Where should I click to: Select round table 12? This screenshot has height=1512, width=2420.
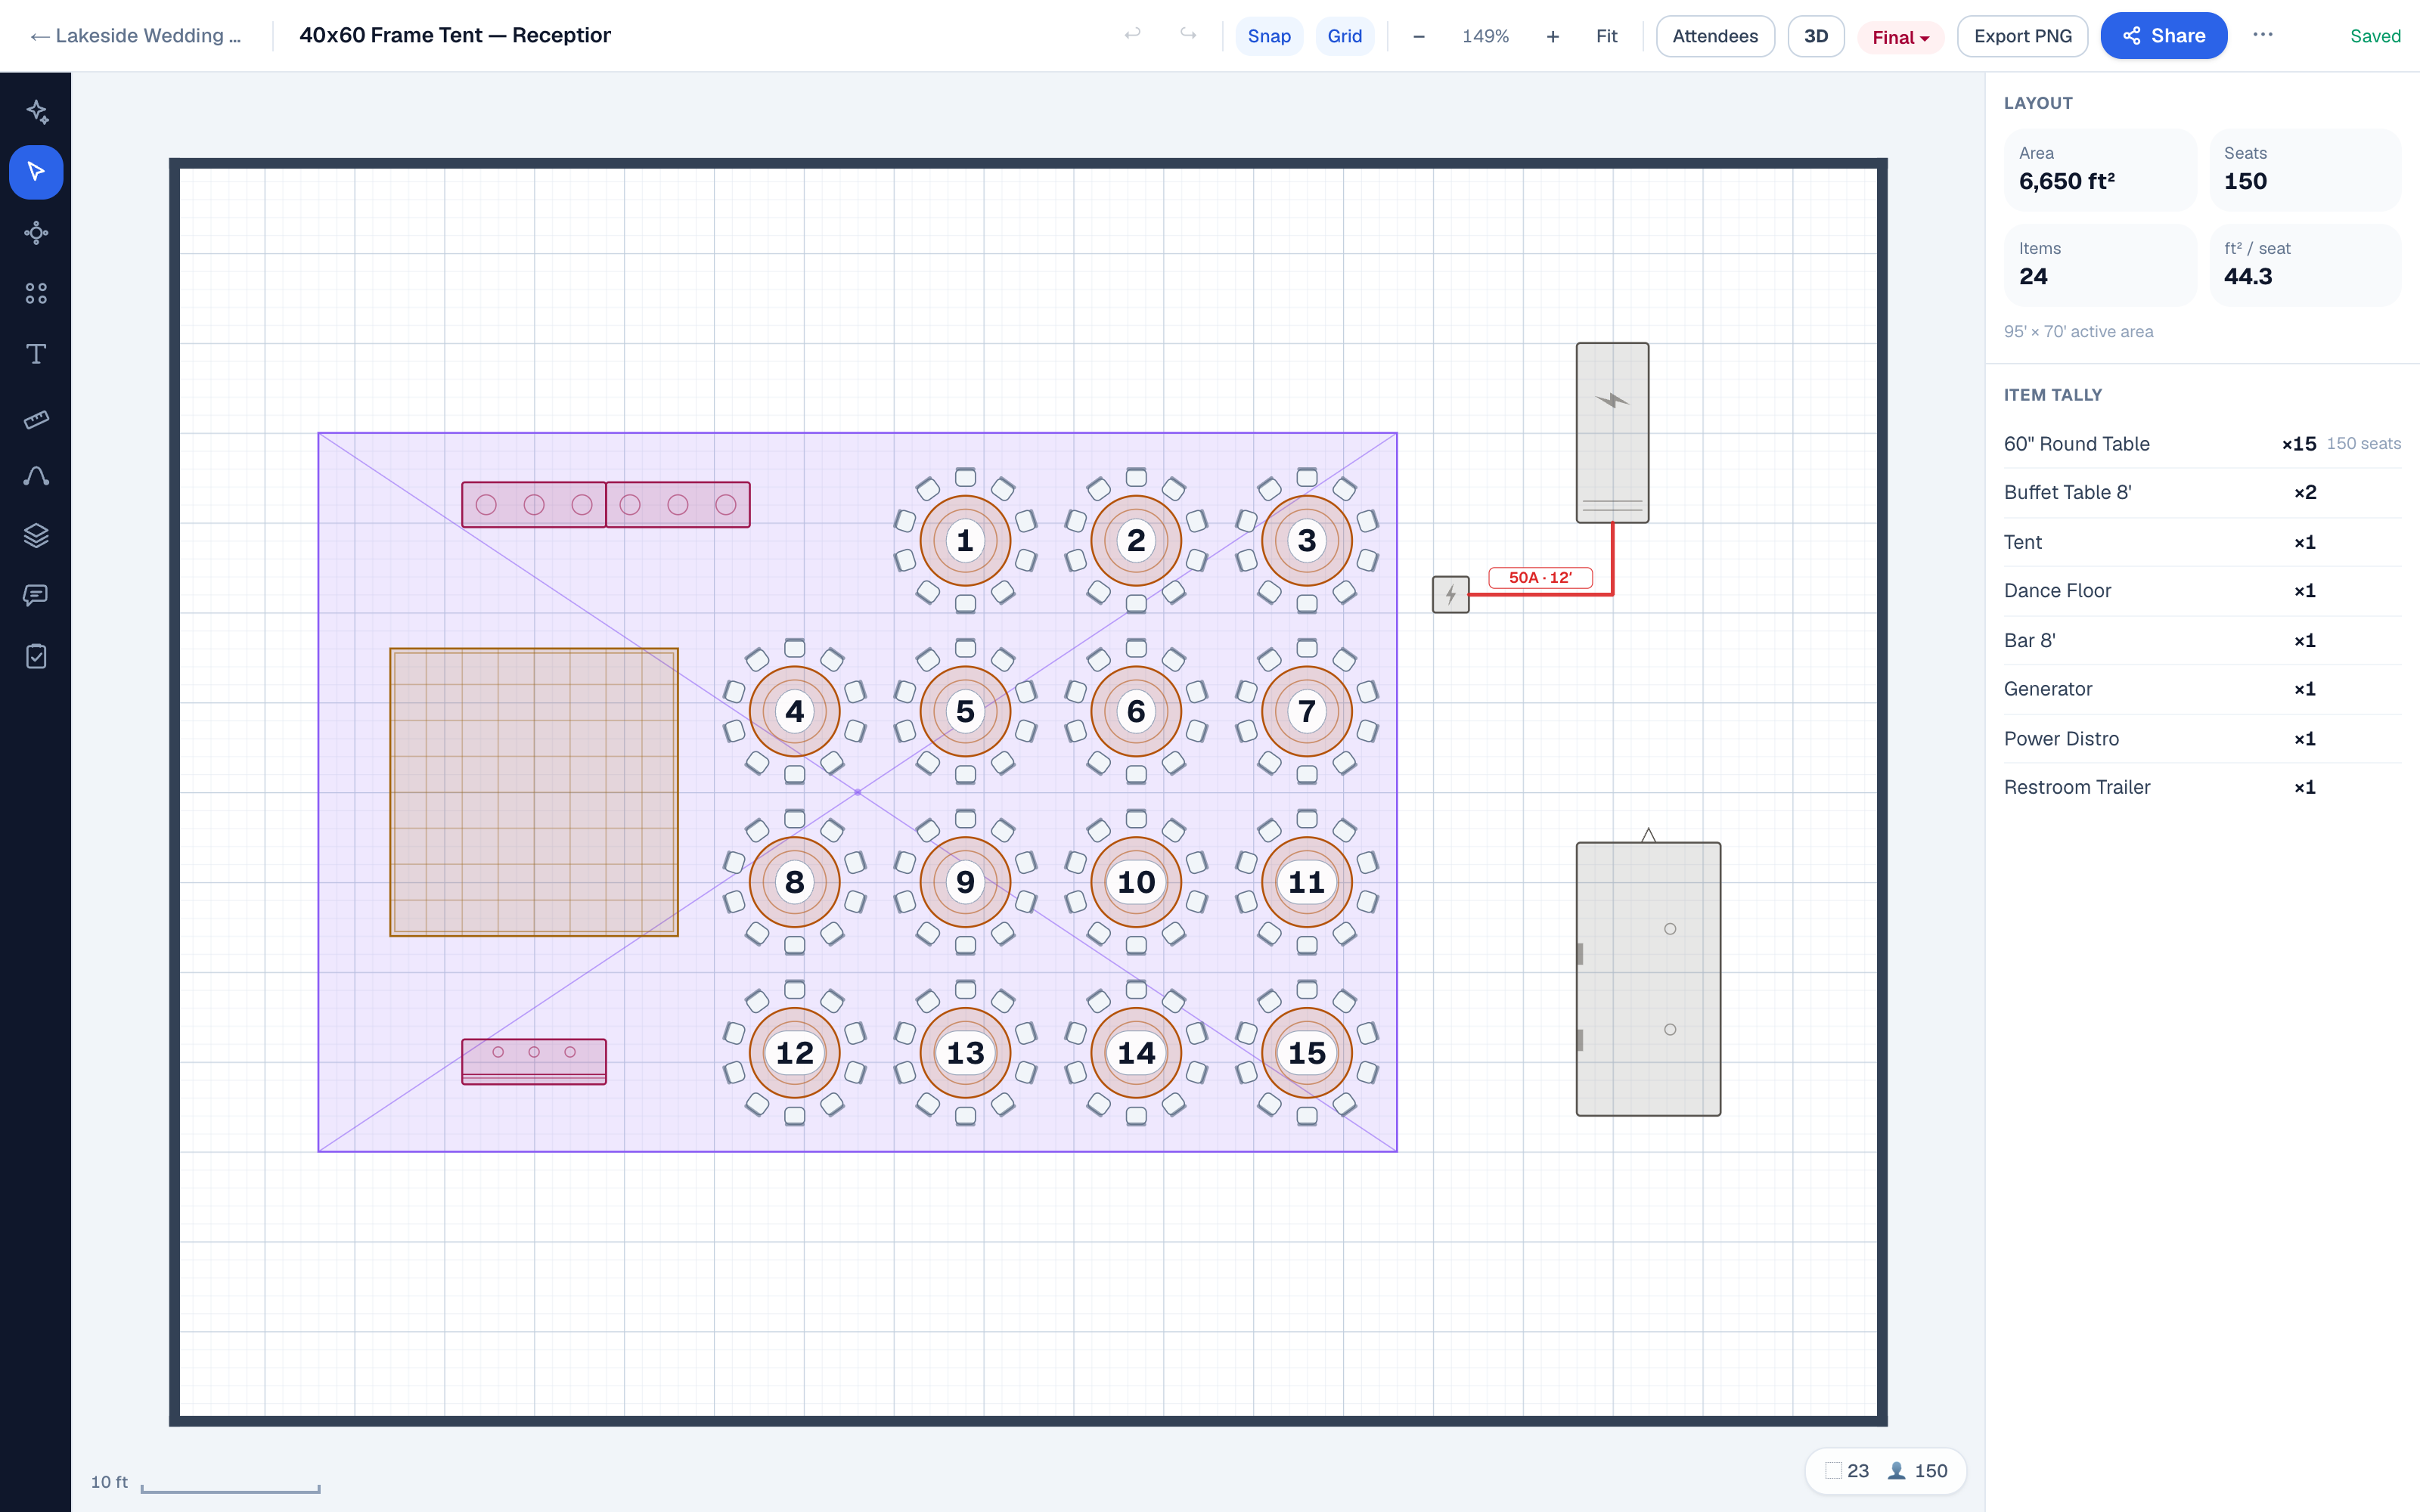(794, 1052)
